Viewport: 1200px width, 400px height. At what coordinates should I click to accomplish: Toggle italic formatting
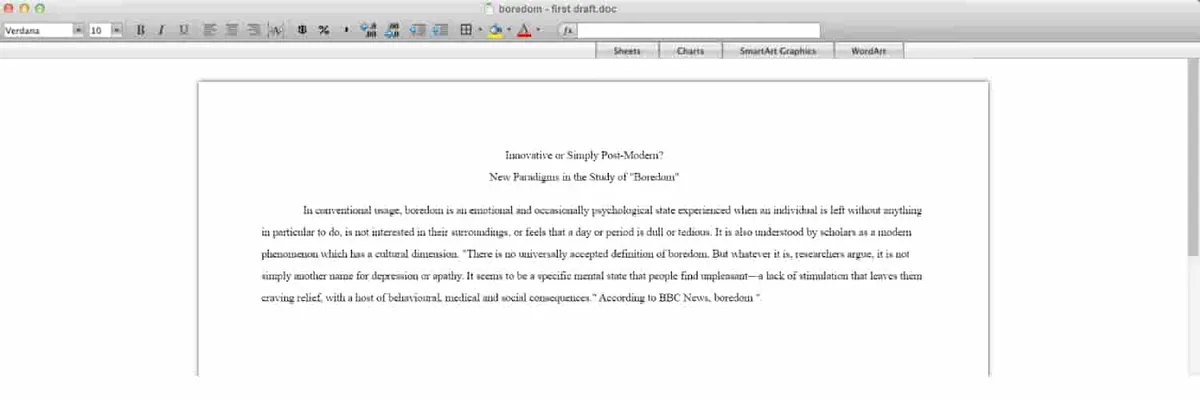pos(161,30)
